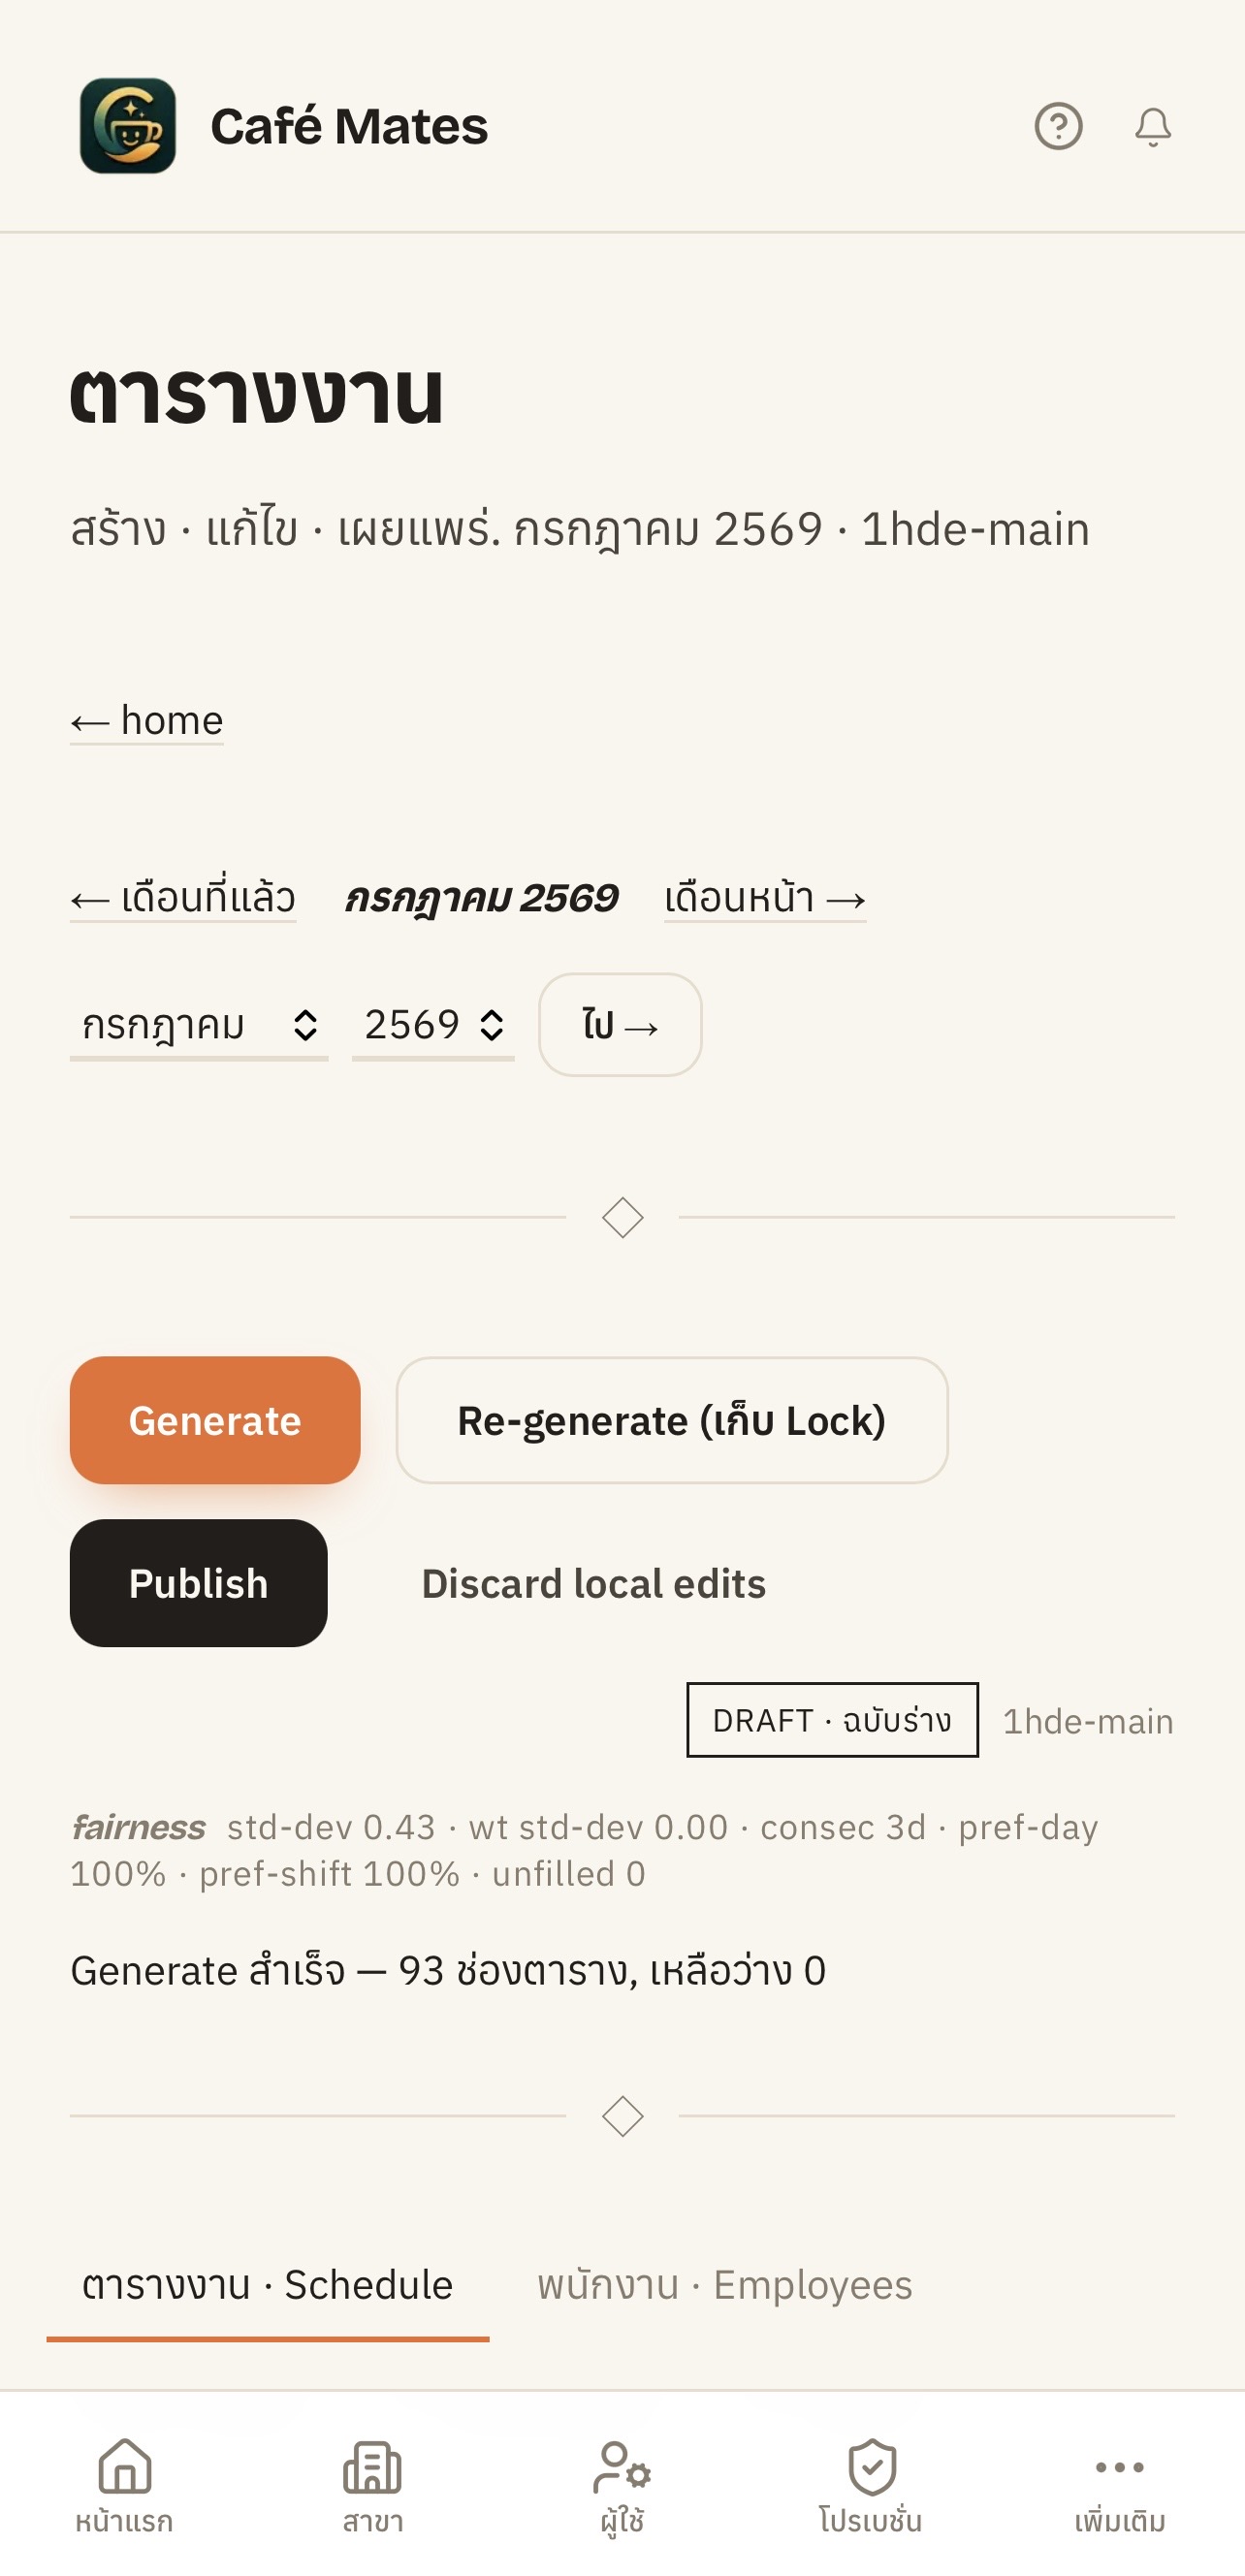Open the notifications bell
This screenshot has width=1245, height=2576.
[x=1152, y=127]
